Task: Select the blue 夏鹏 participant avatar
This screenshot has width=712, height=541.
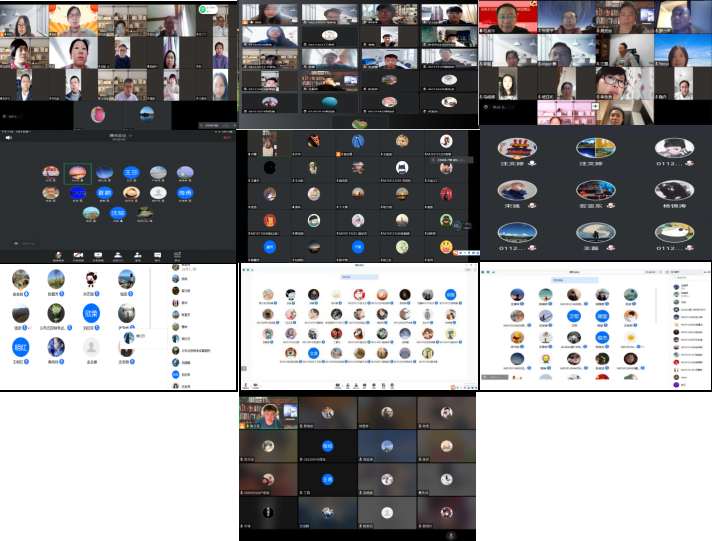Action: click(x=105, y=192)
